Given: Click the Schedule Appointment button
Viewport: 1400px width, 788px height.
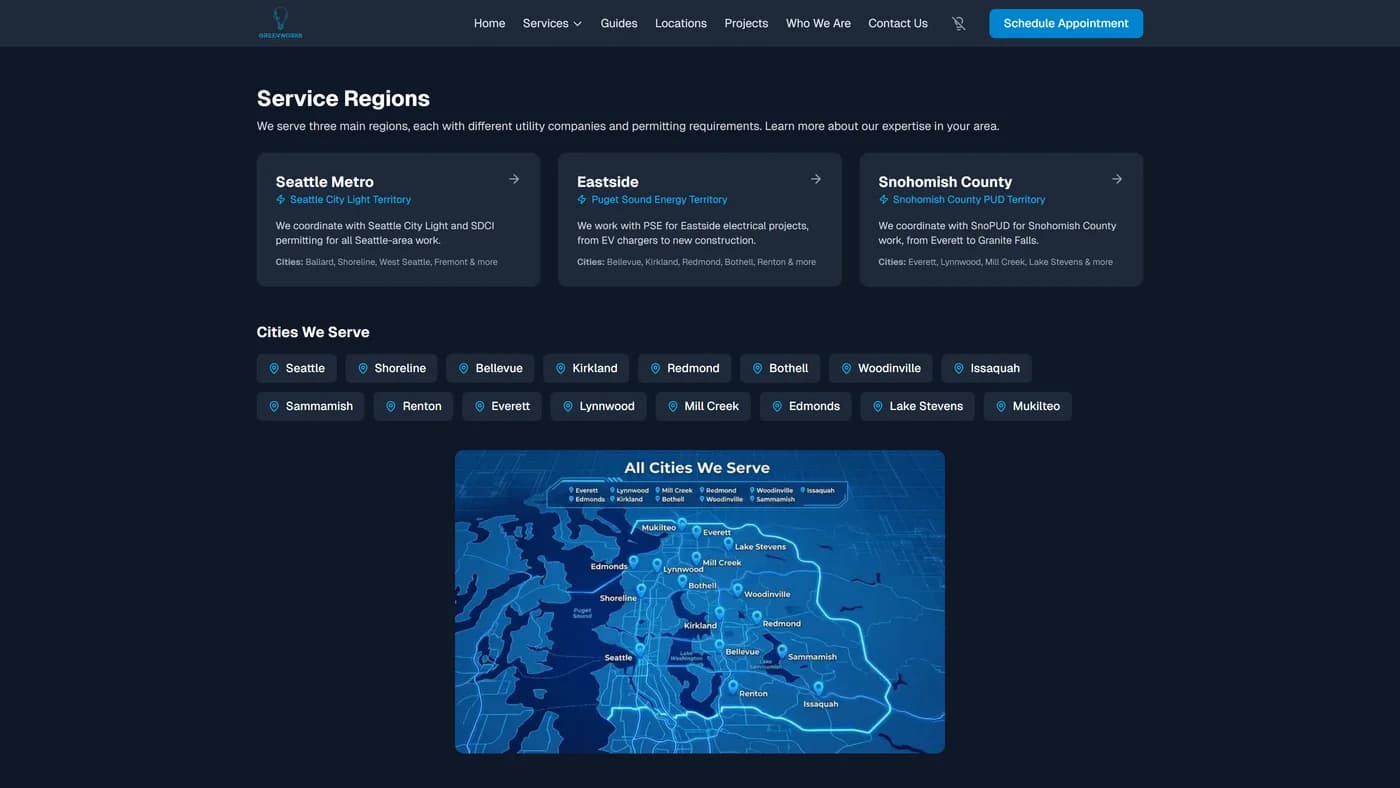Looking at the screenshot, I should point(1065,23).
